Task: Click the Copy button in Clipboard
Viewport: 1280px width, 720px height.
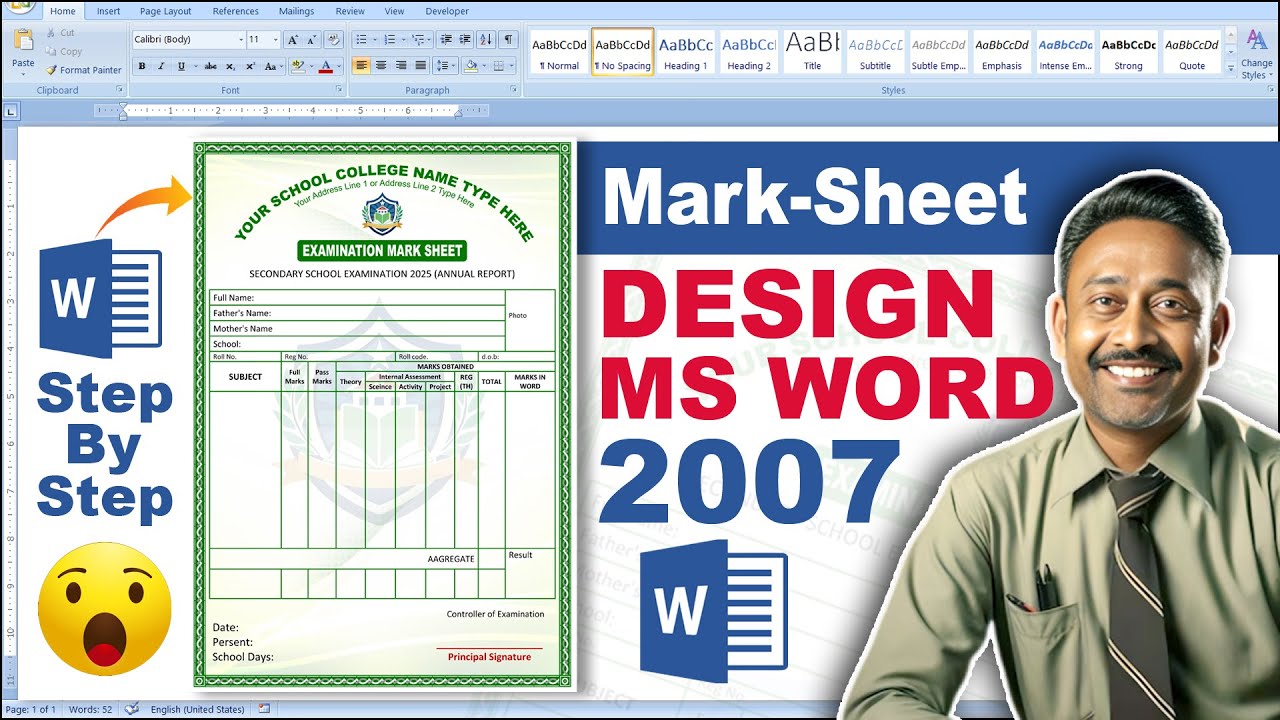Action: coord(63,51)
